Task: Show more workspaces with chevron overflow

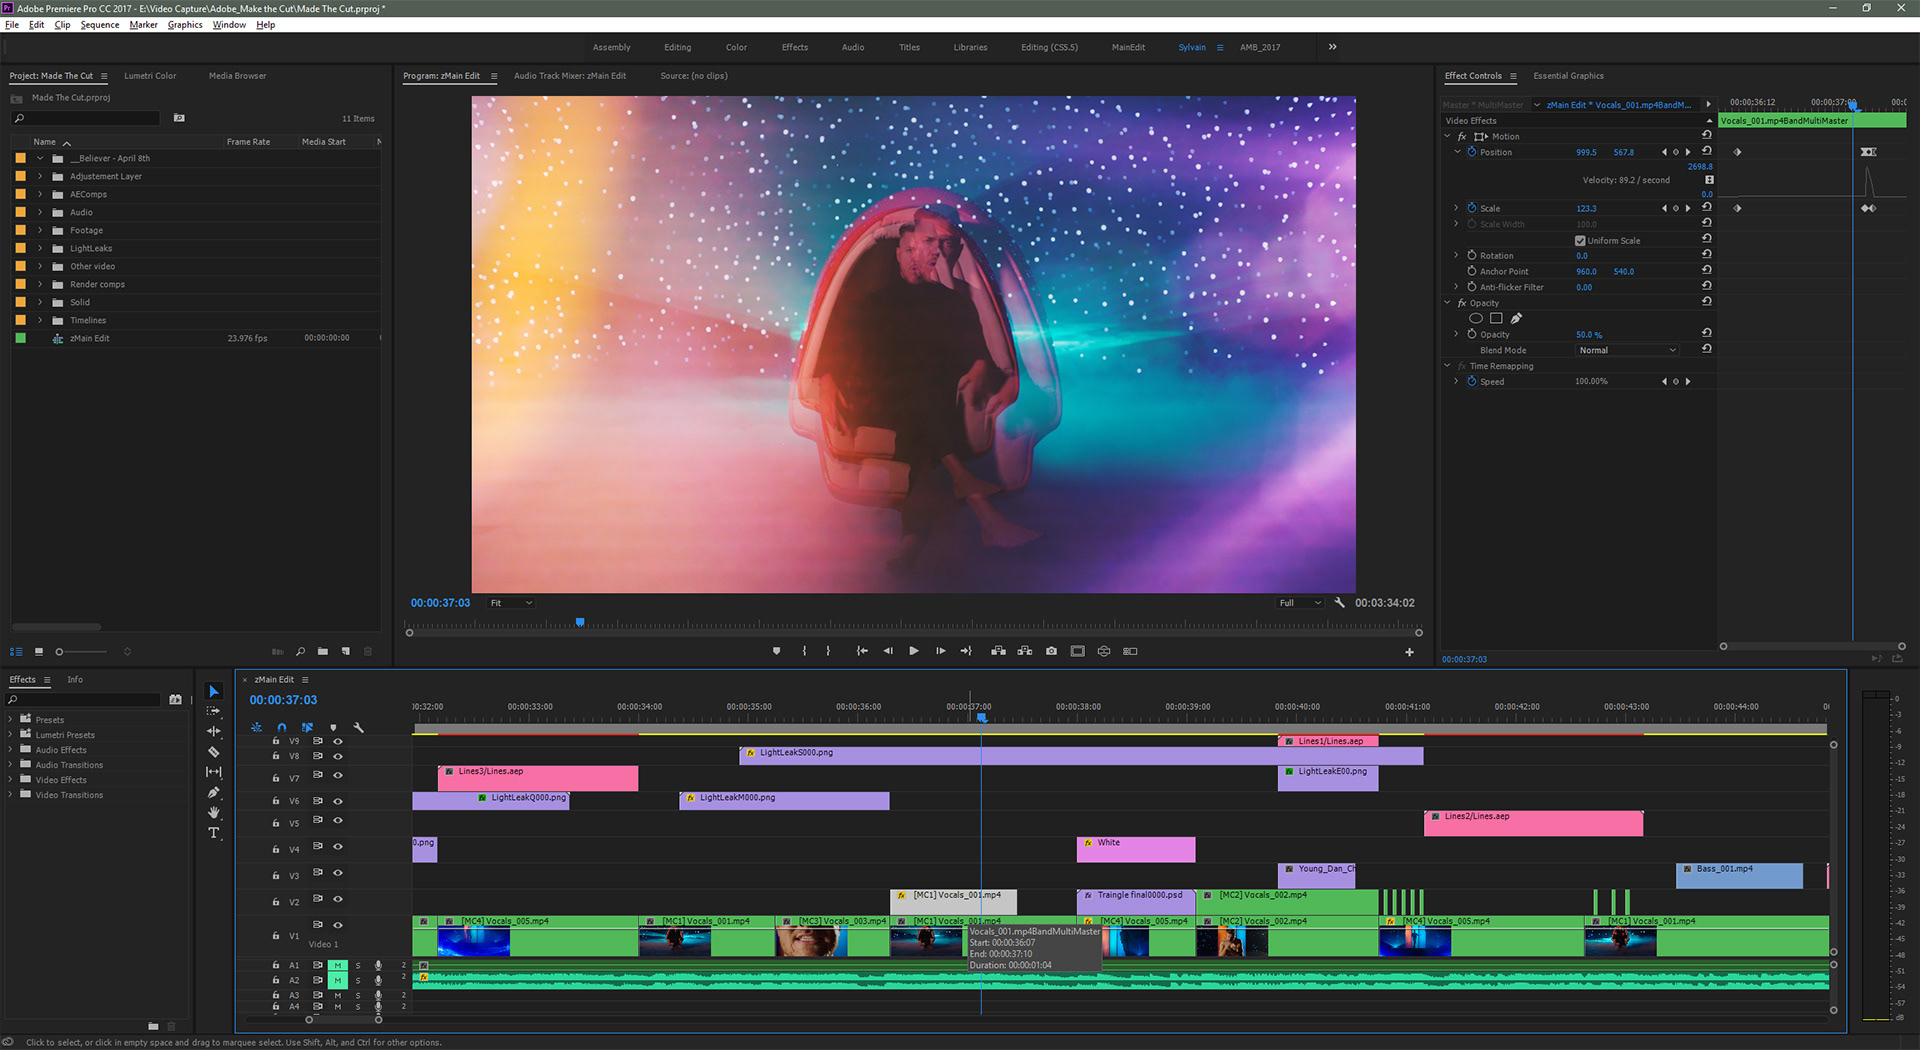Action: (x=1332, y=47)
